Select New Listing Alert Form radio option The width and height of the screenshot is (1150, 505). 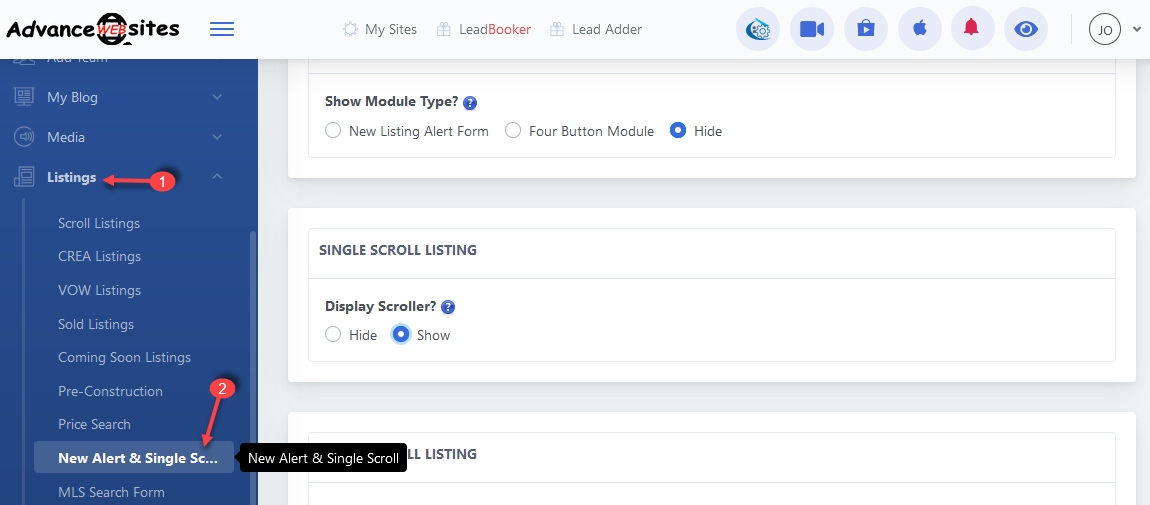pos(333,131)
